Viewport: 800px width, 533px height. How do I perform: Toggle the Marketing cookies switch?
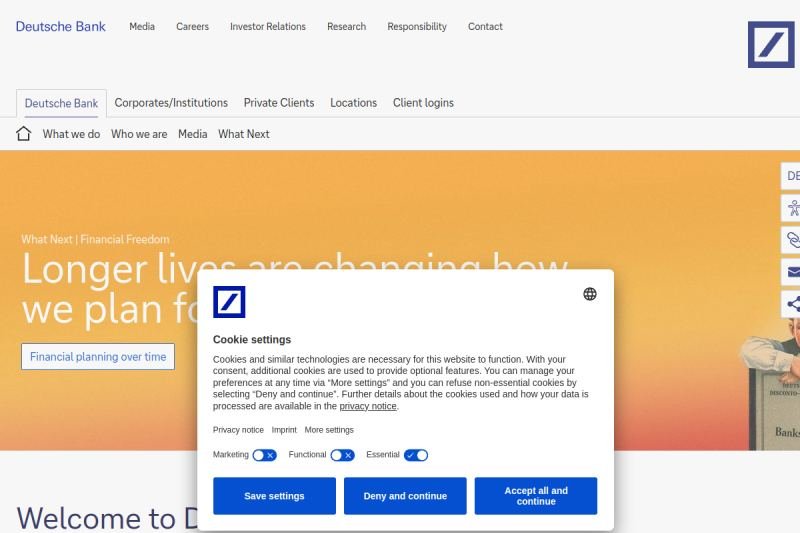264,455
